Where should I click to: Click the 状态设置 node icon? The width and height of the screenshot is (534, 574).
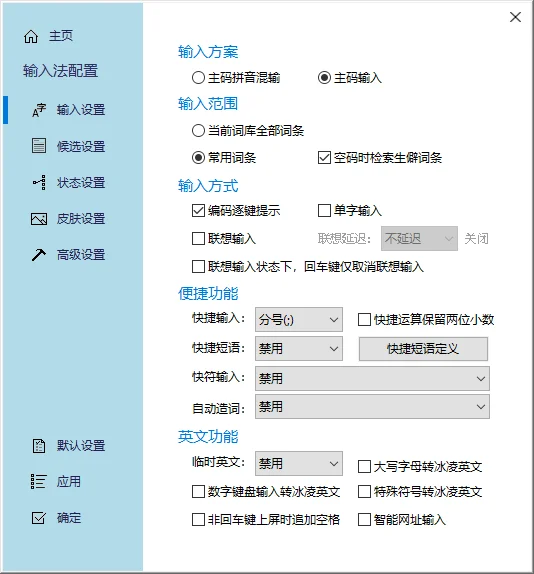pyautogui.click(x=39, y=182)
